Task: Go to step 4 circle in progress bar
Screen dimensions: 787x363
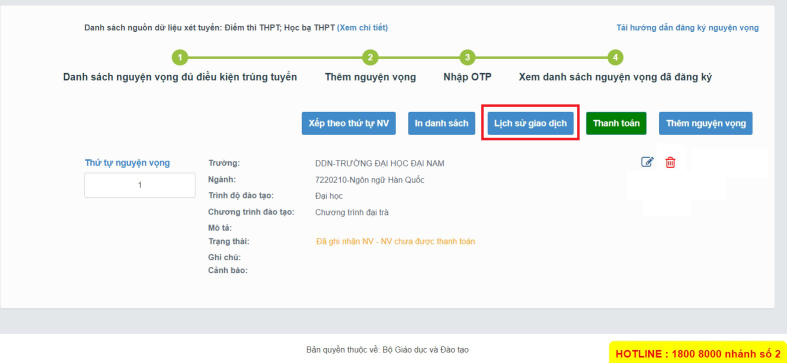Action: [x=615, y=57]
